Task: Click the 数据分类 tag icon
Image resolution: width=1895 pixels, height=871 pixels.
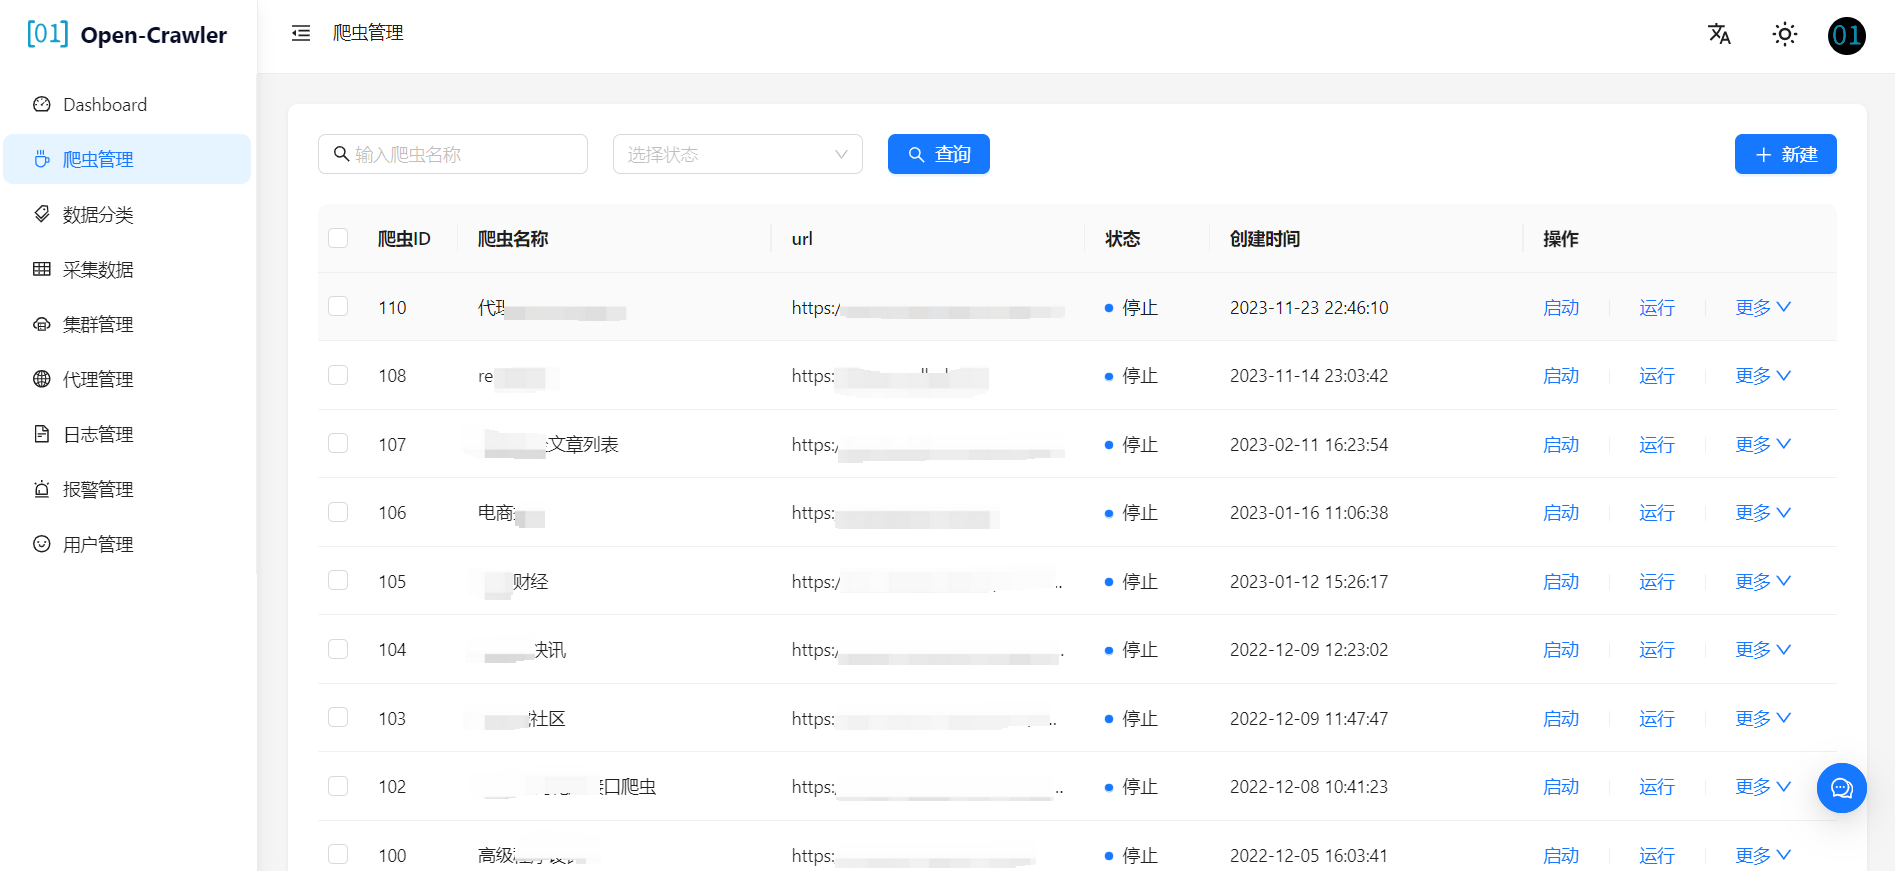Action: coord(42,214)
